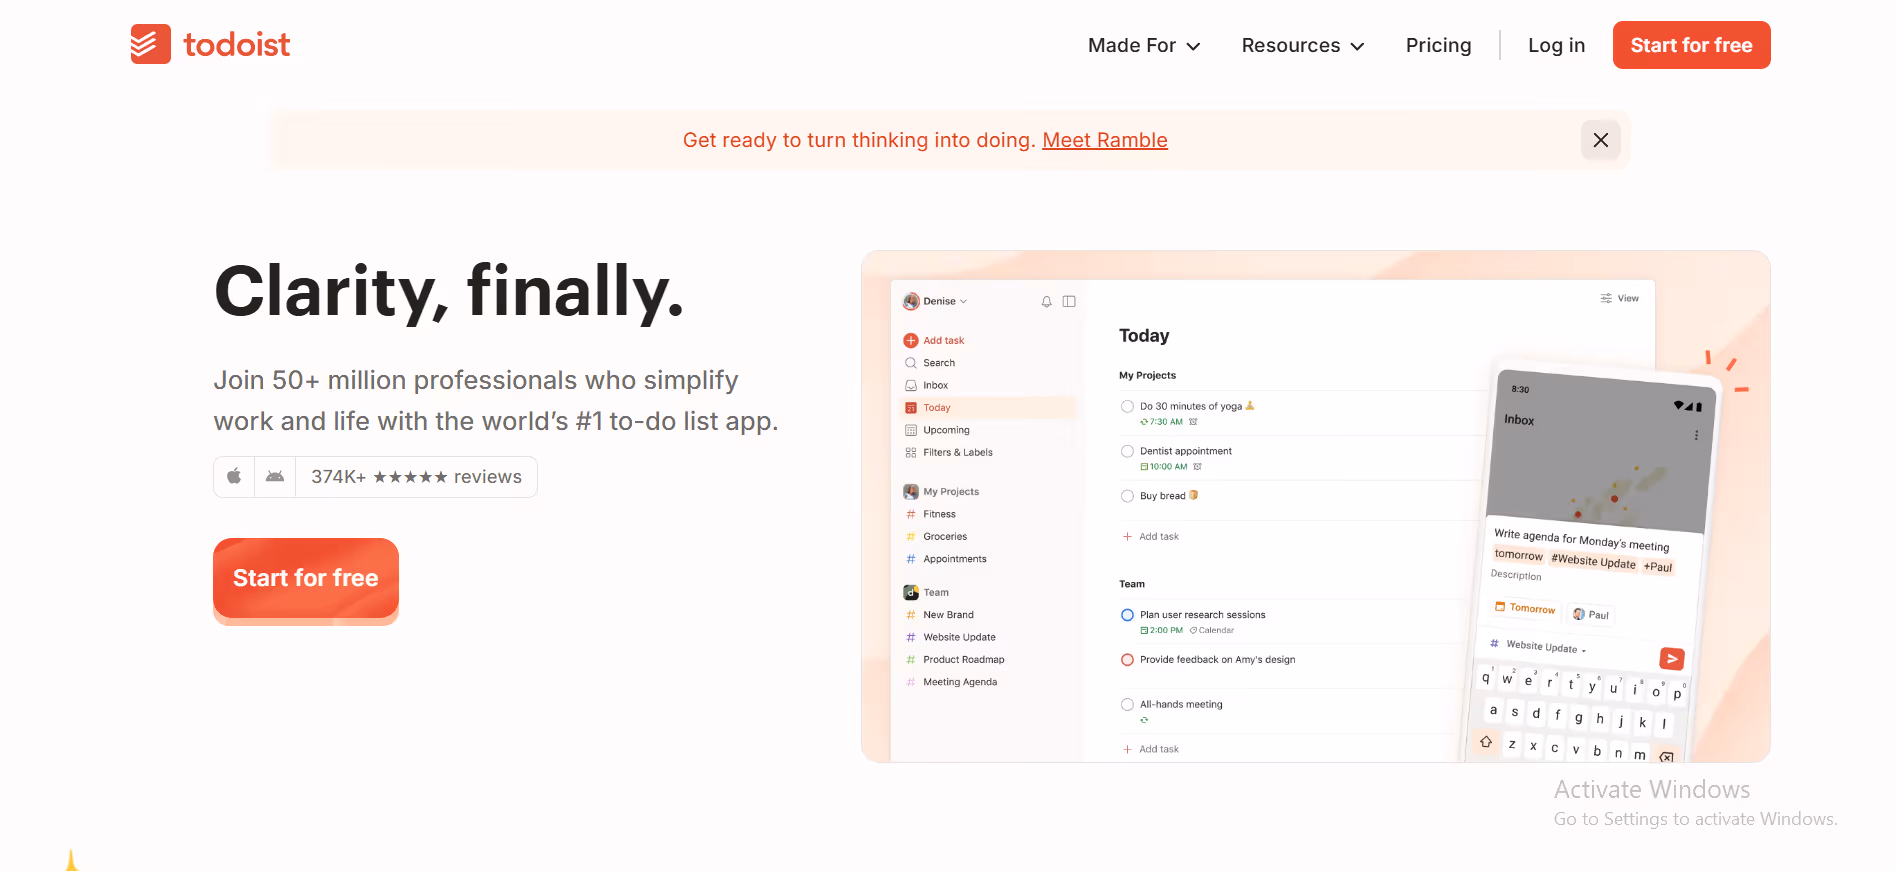The height and width of the screenshot is (871, 1896).
Task: Click header Start for free button
Action: 1691,45
